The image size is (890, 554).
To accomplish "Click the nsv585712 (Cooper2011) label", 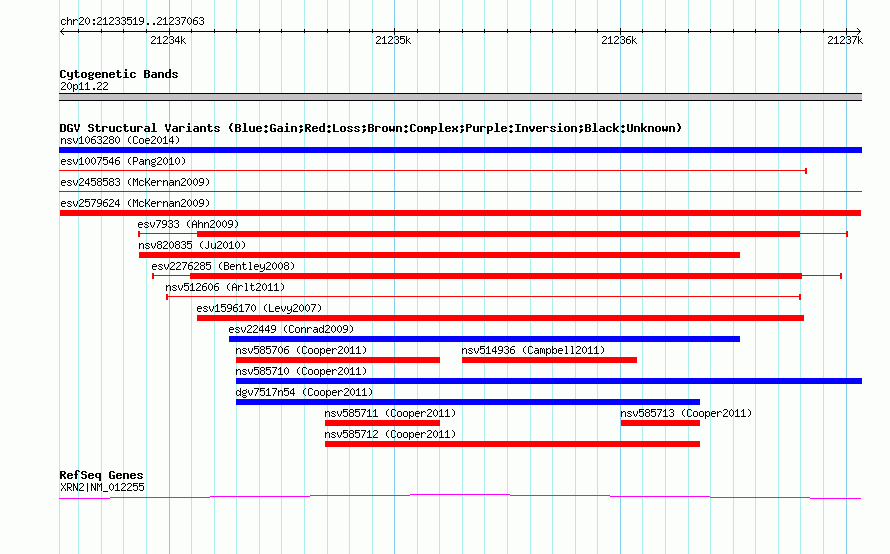I will pyautogui.click(x=390, y=434).
